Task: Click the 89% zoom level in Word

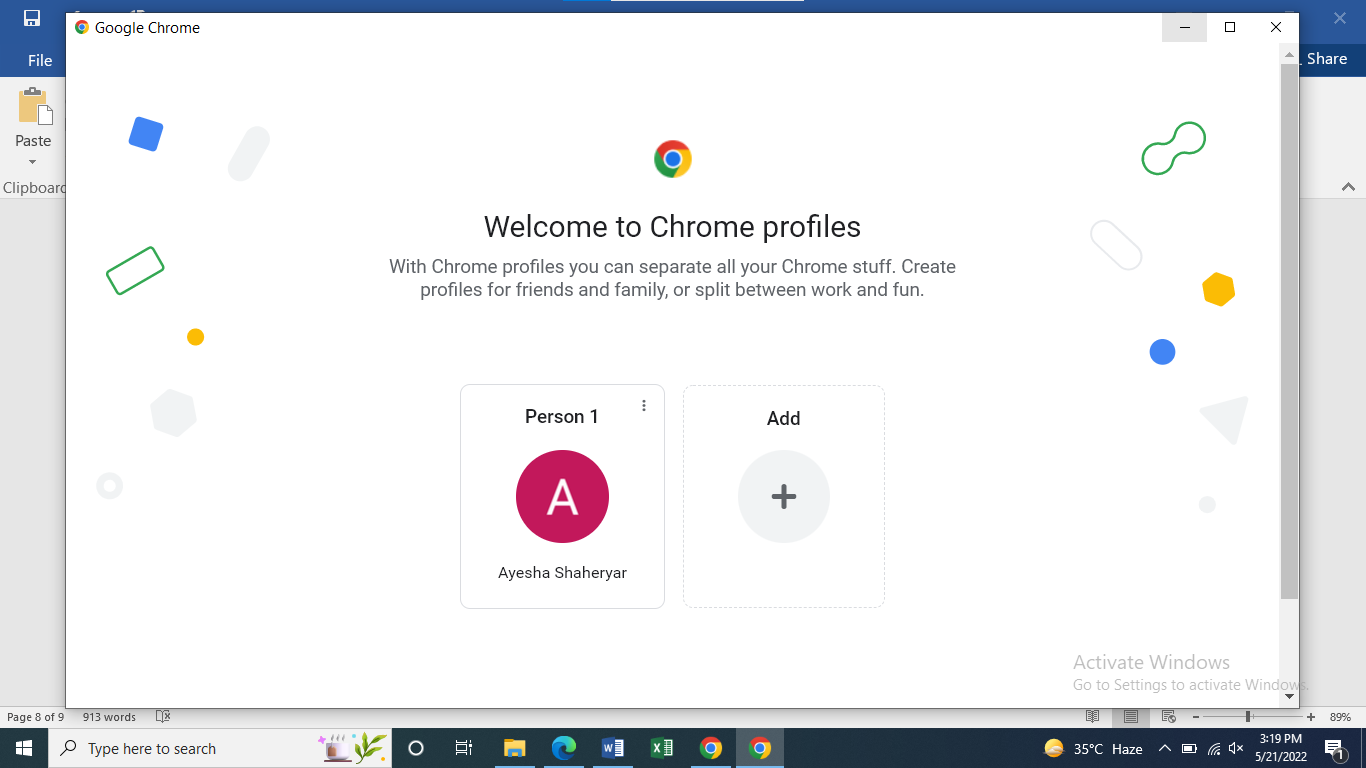Action: [x=1340, y=717]
